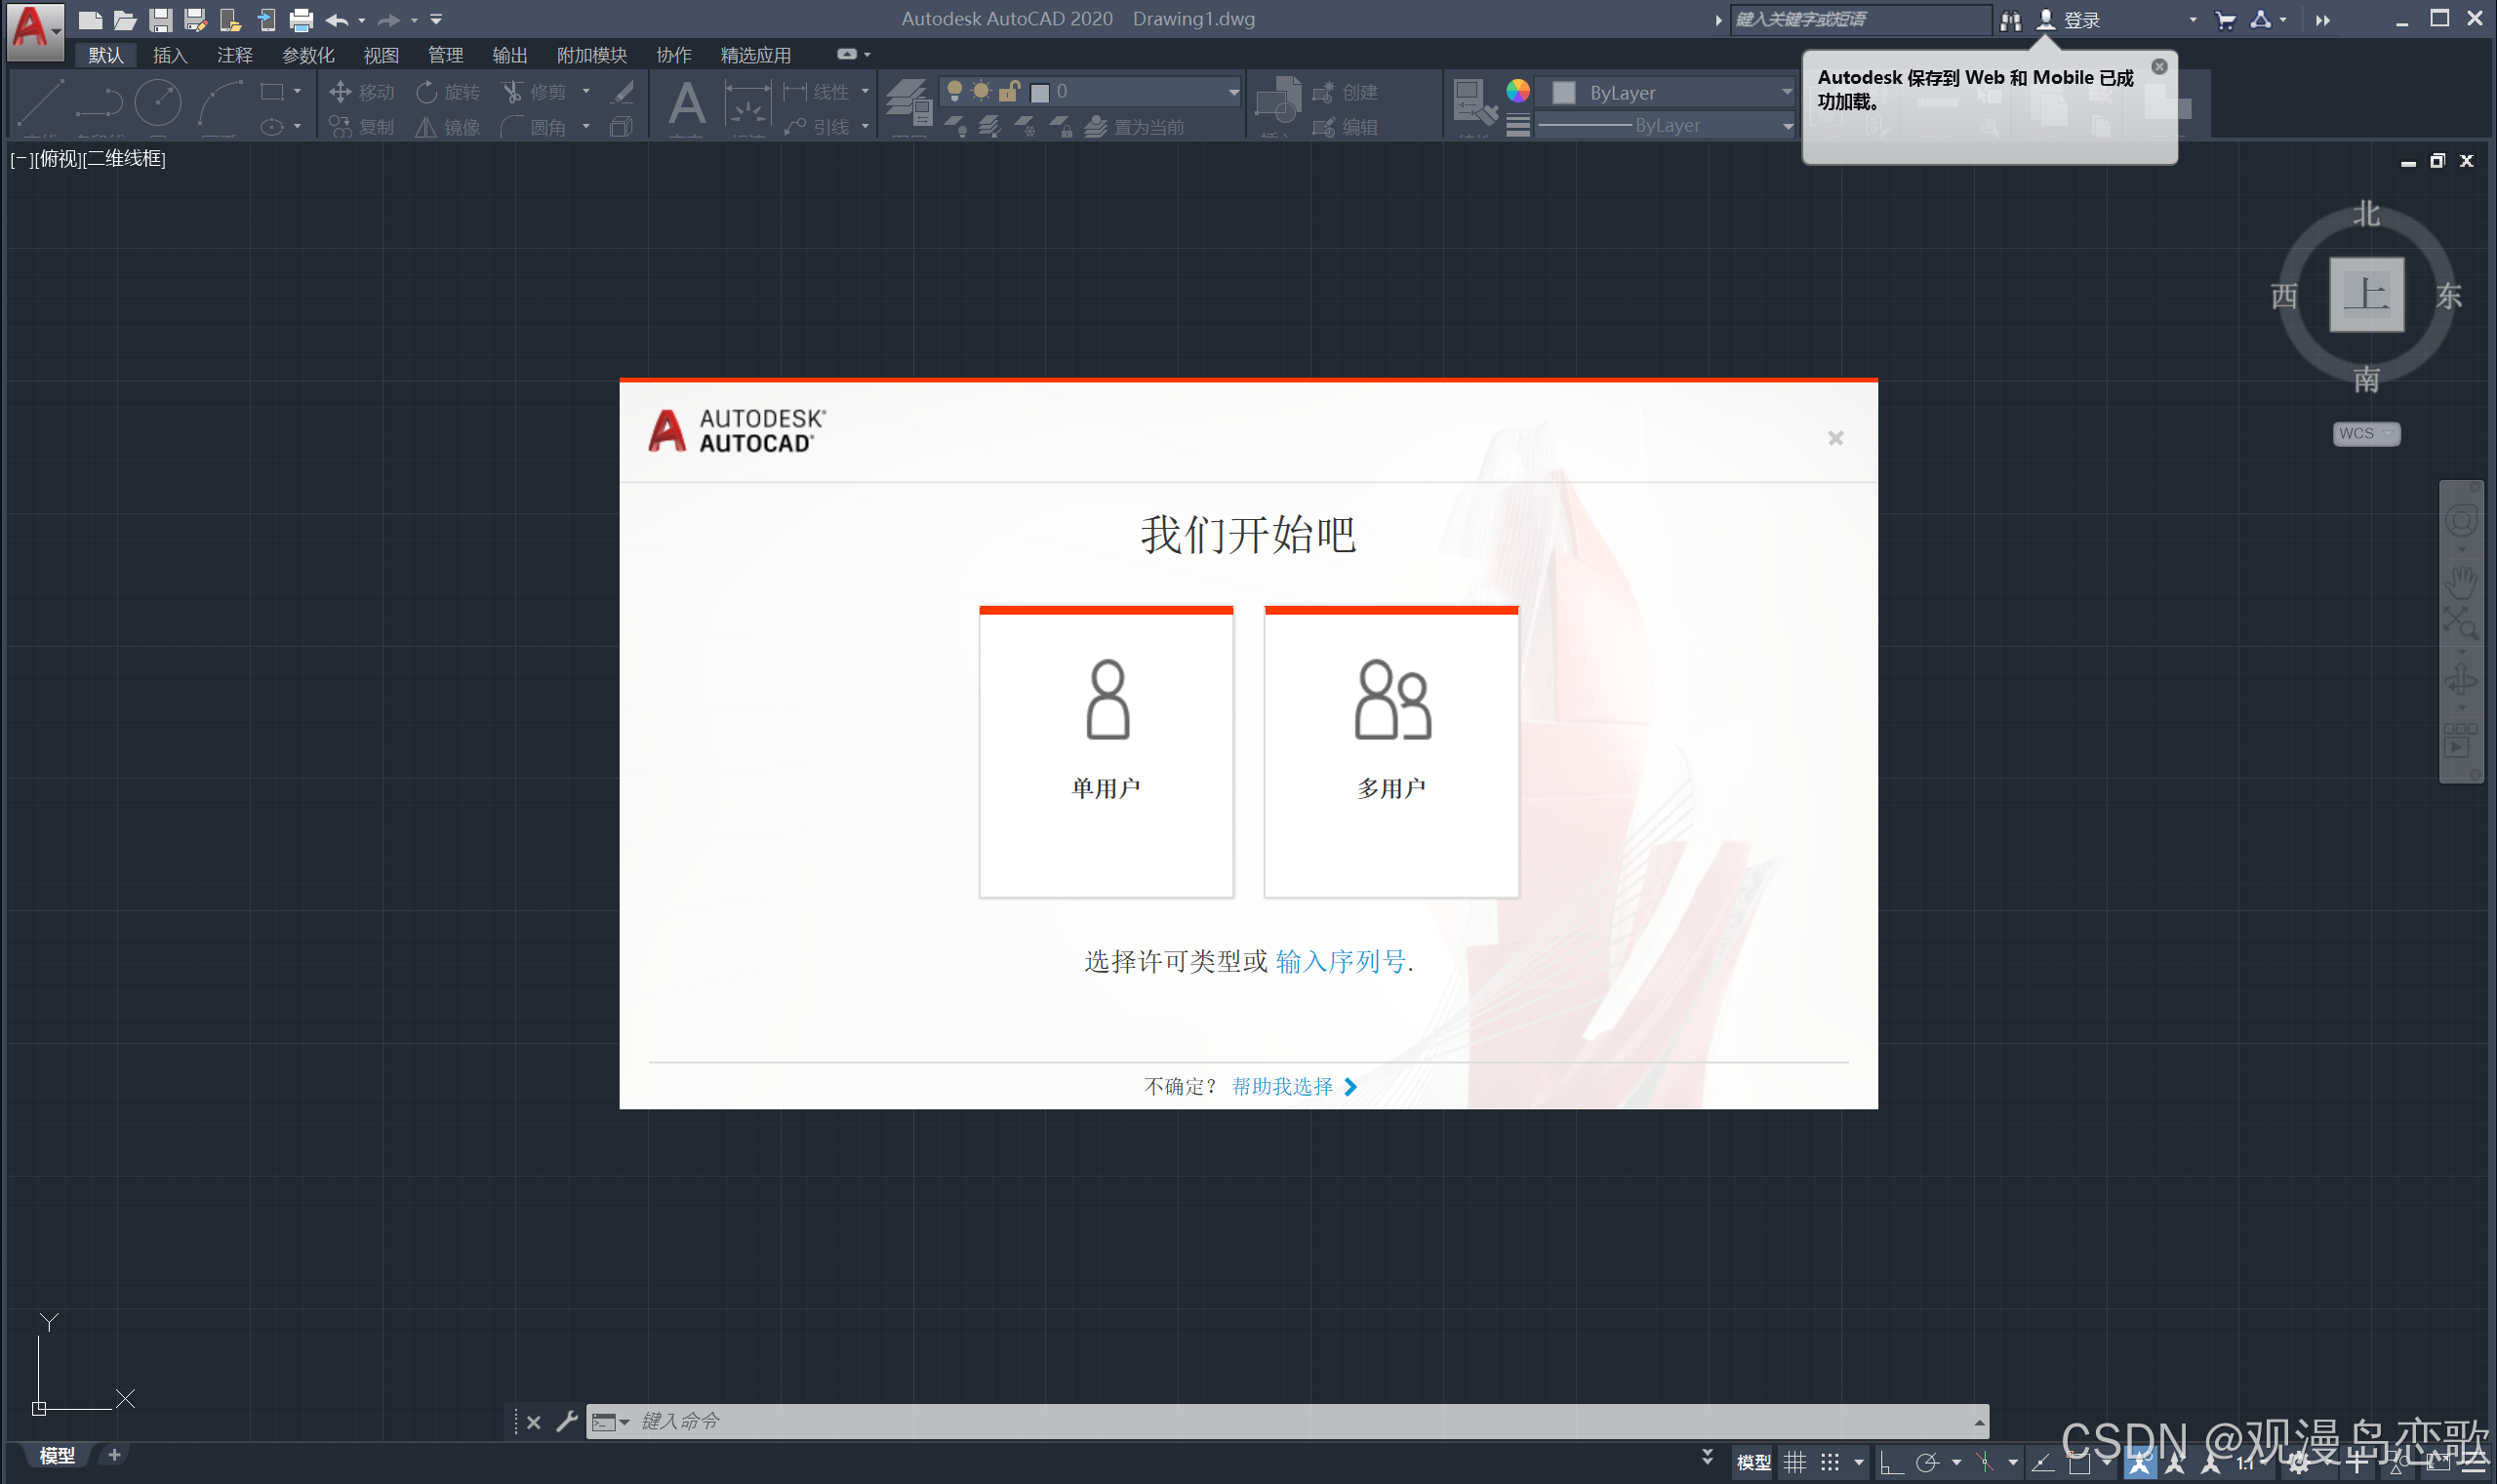Viewport: 2497px width, 1484px height.
Task: Click the Save disk icon
Action: (160, 19)
